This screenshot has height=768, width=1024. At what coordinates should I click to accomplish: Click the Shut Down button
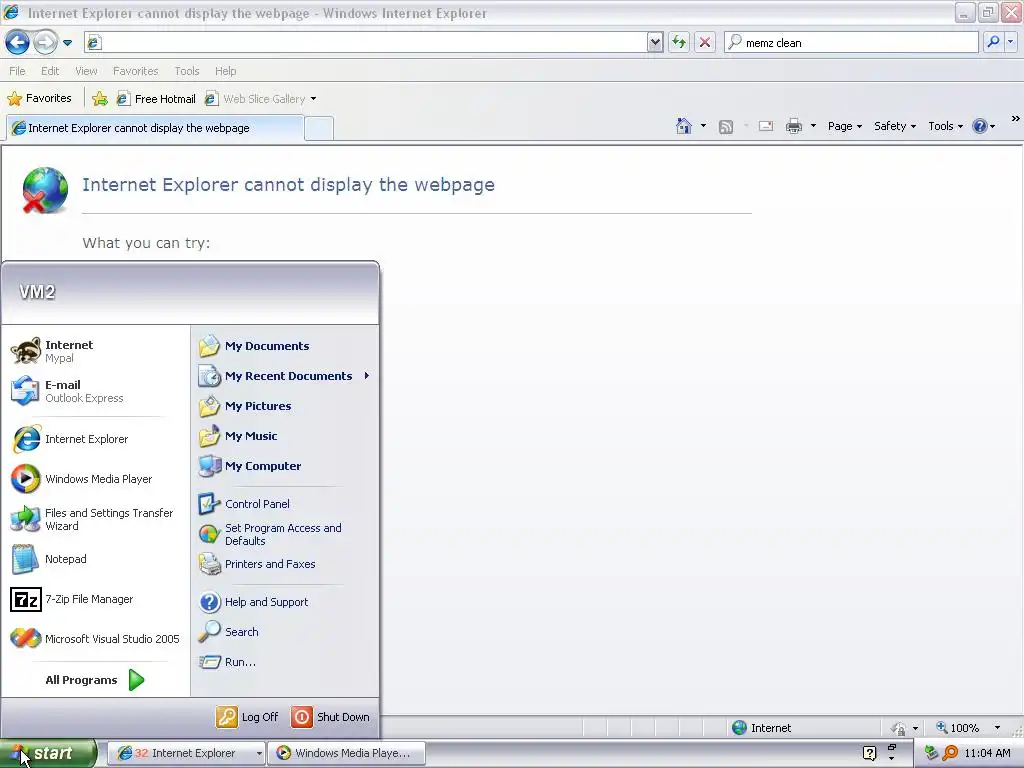click(330, 717)
